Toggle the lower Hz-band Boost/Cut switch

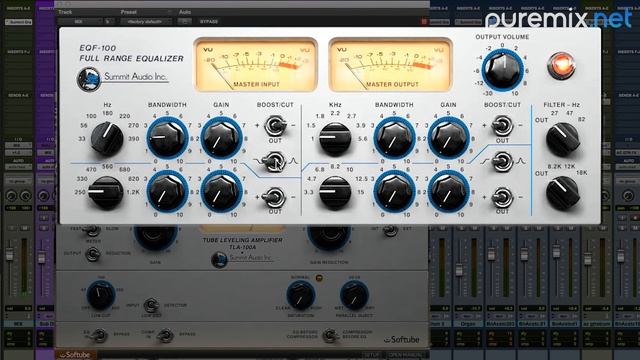[274, 198]
